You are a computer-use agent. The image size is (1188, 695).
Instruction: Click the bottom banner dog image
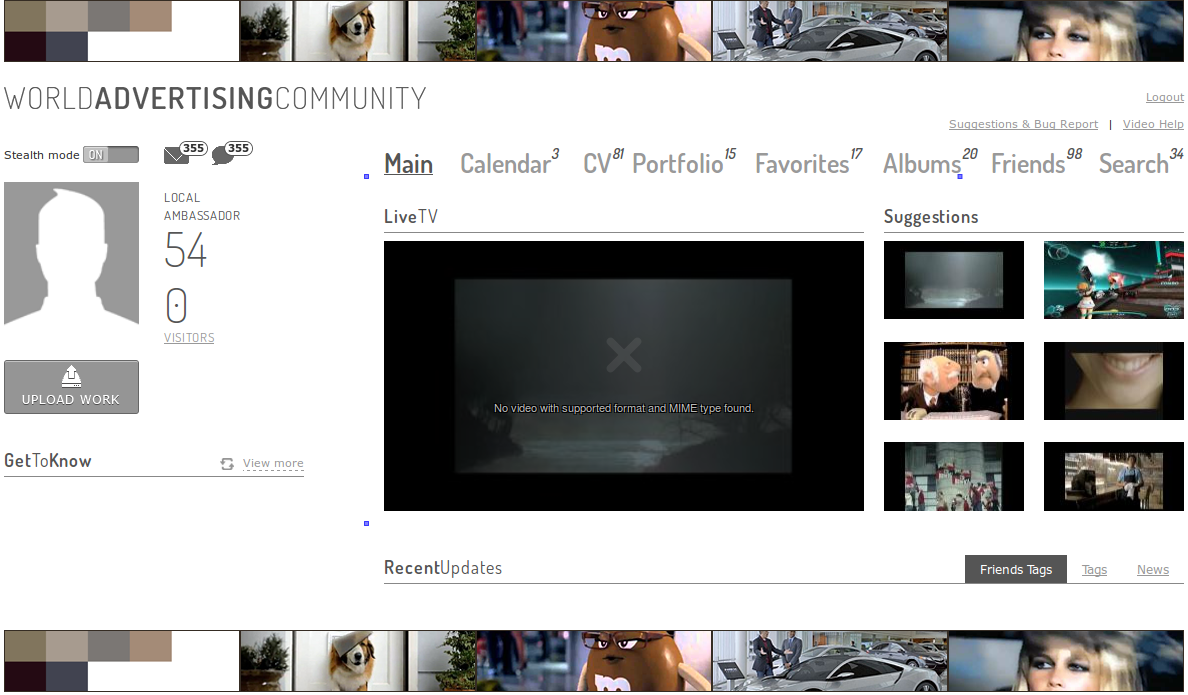[358, 660]
